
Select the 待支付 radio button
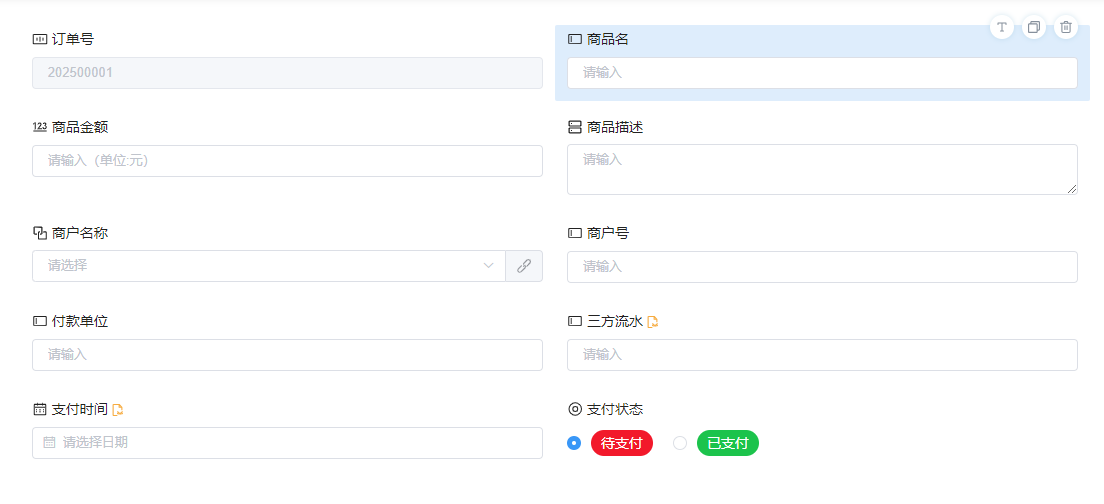coord(574,443)
